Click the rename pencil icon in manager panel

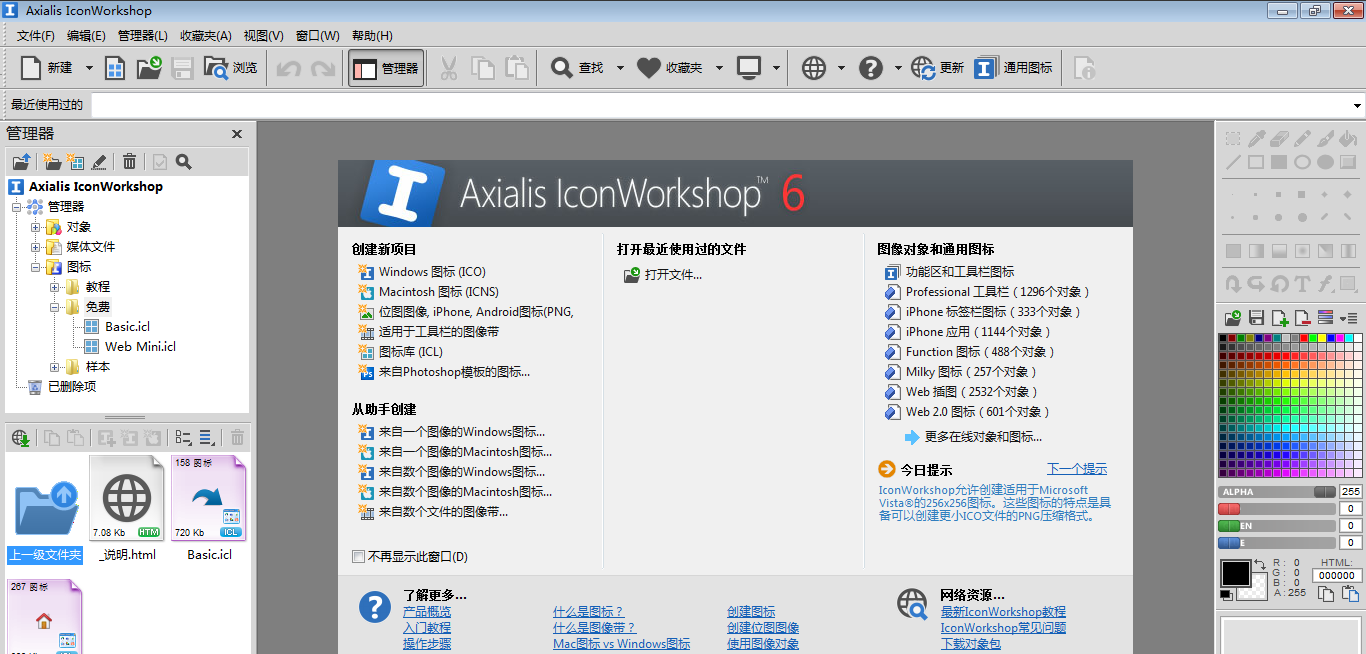[x=99, y=162]
